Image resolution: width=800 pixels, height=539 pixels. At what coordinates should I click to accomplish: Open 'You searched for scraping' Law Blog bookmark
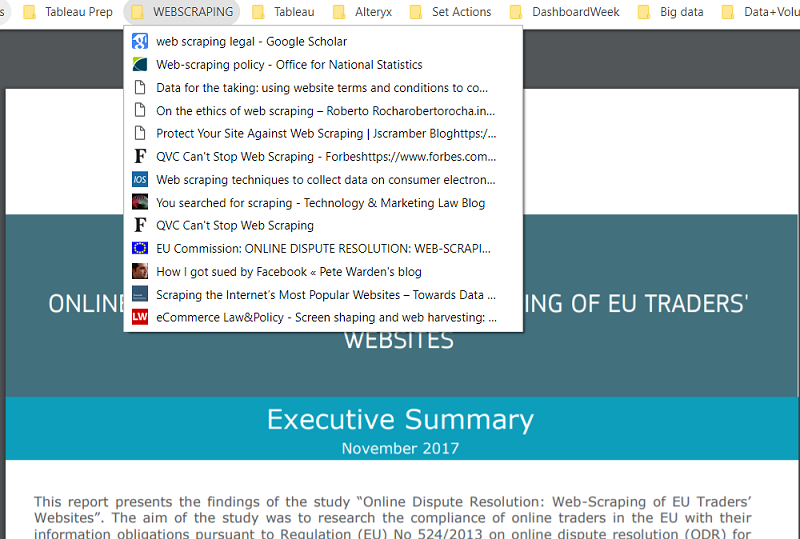(x=323, y=202)
